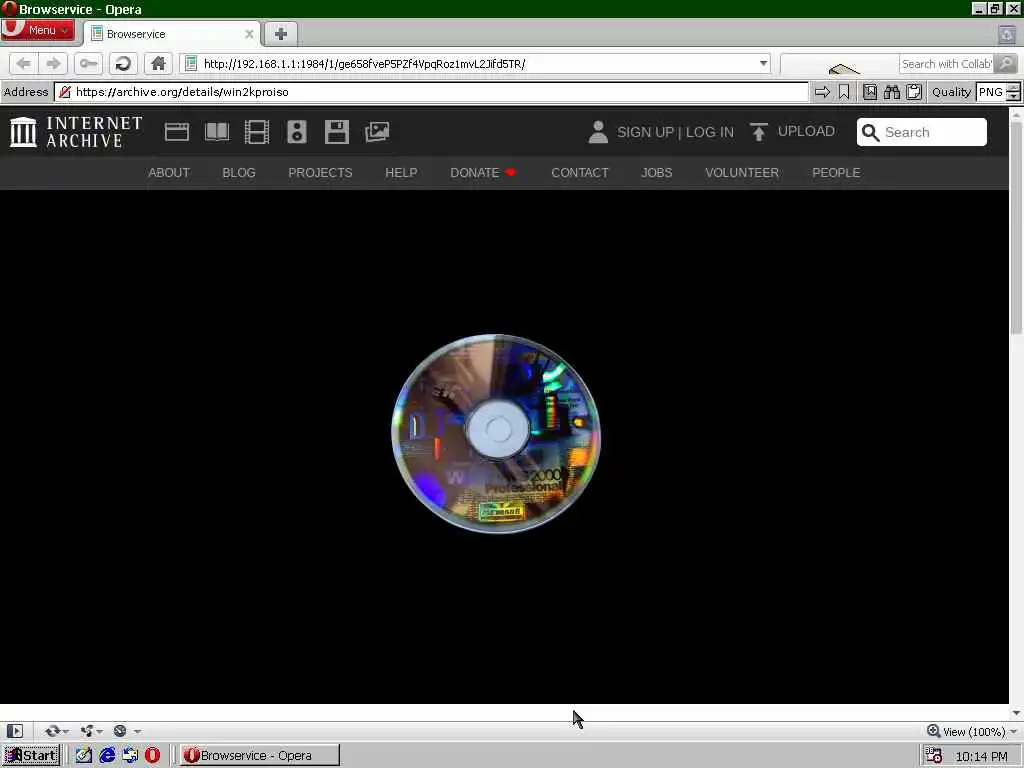Screen dimensions: 1024x768
Task: Open the Opera Turbo dropdown
Action: point(126,731)
